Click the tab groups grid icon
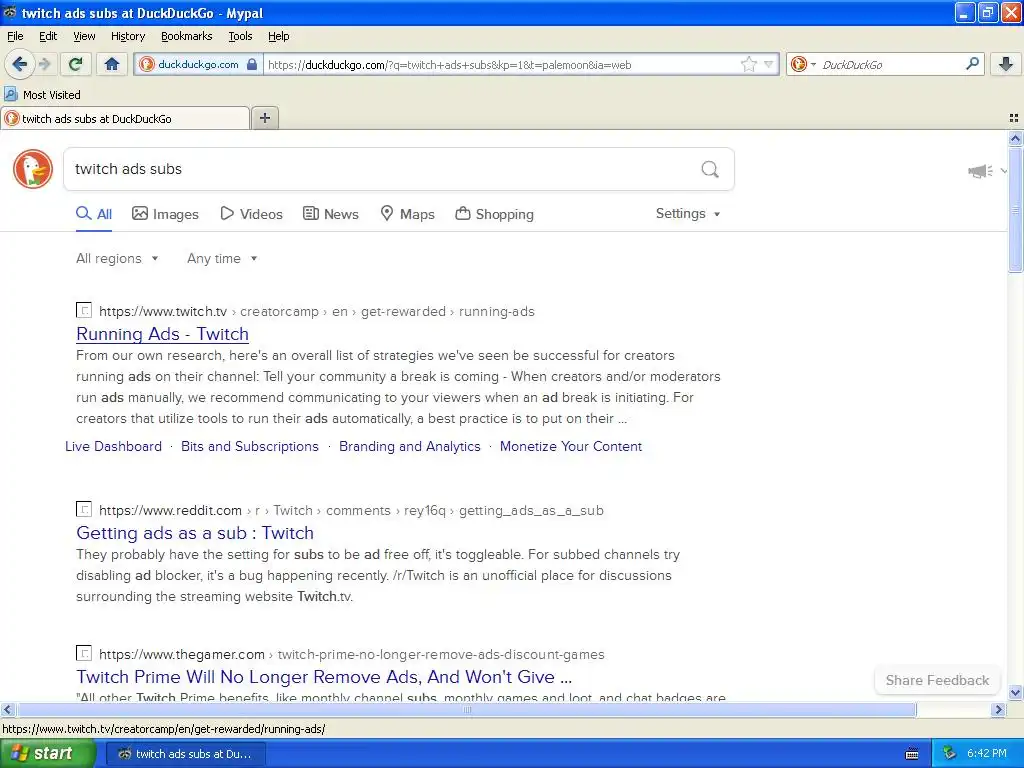The image size is (1024, 768). tap(1014, 118)
